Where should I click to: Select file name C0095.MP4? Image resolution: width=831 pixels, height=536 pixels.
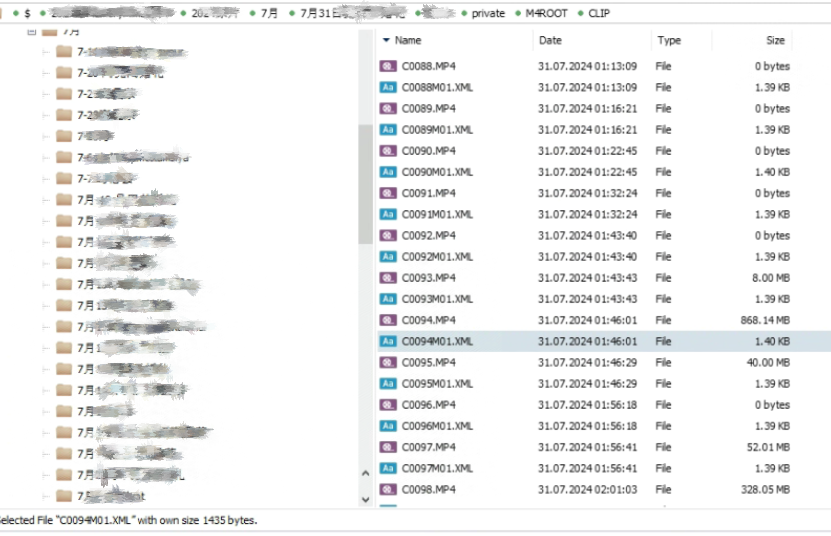[x=428, y=363]
